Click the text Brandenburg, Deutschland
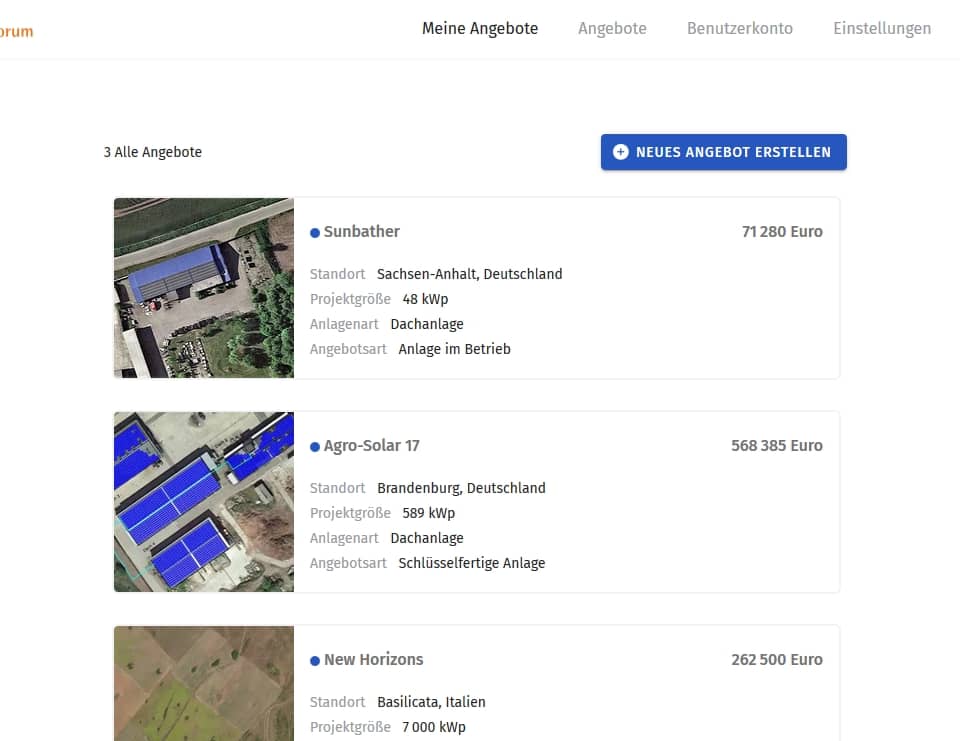This screenshot has width=960, height=741. [x=461, y=488]
